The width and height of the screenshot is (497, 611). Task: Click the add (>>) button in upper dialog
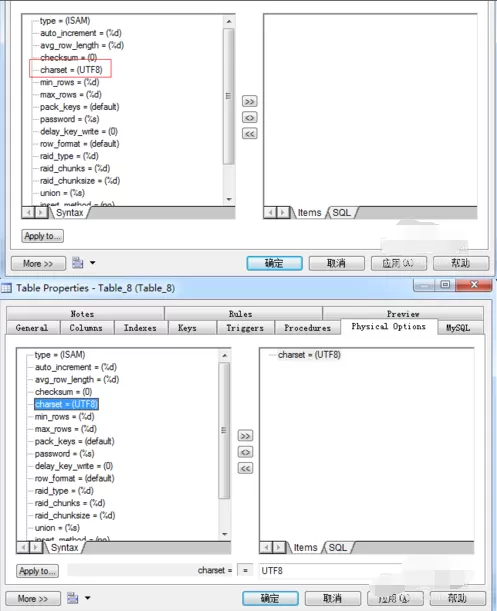[x=249, y=101]
